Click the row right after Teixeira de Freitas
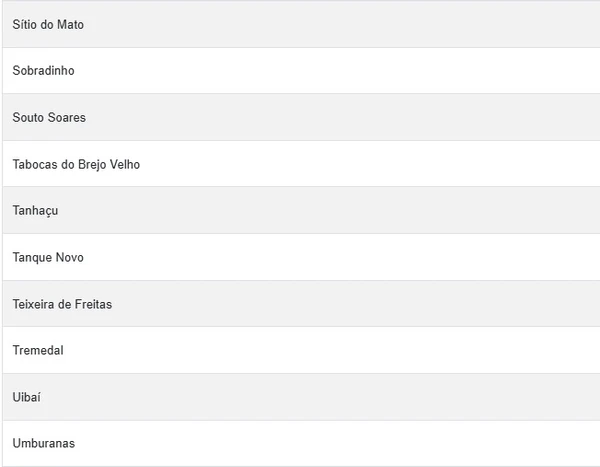This screenshot has width=600, height=467. pos(38,350)
